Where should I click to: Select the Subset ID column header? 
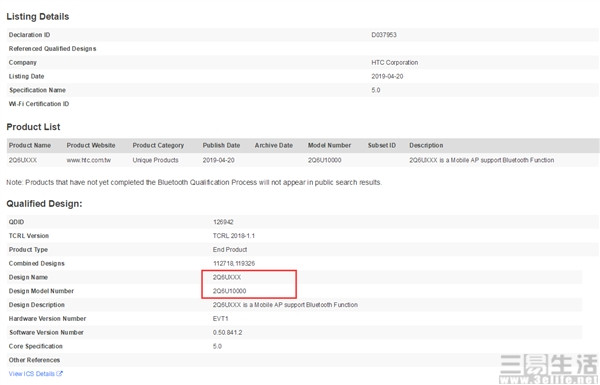(x=382, y=145)
